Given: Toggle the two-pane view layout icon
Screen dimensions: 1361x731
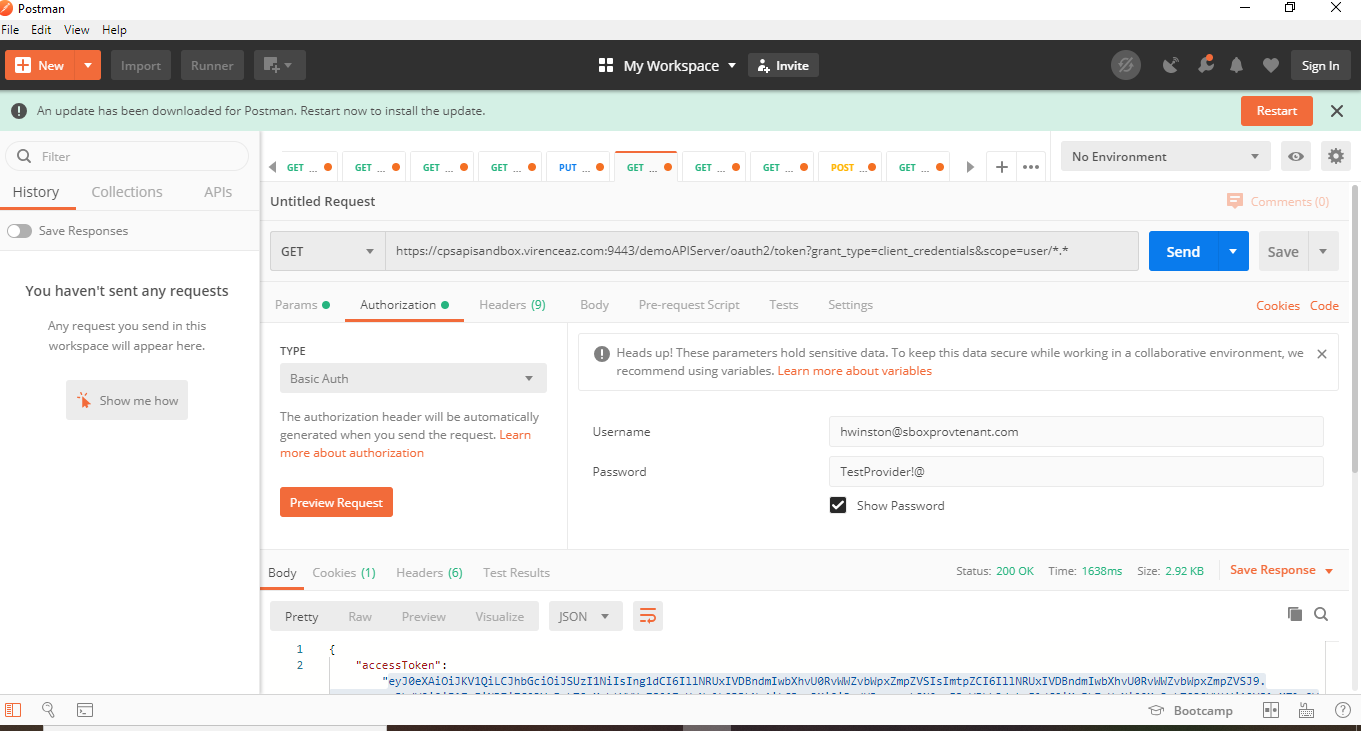Looking at the screenshot, I should [x=1270, y=710].
